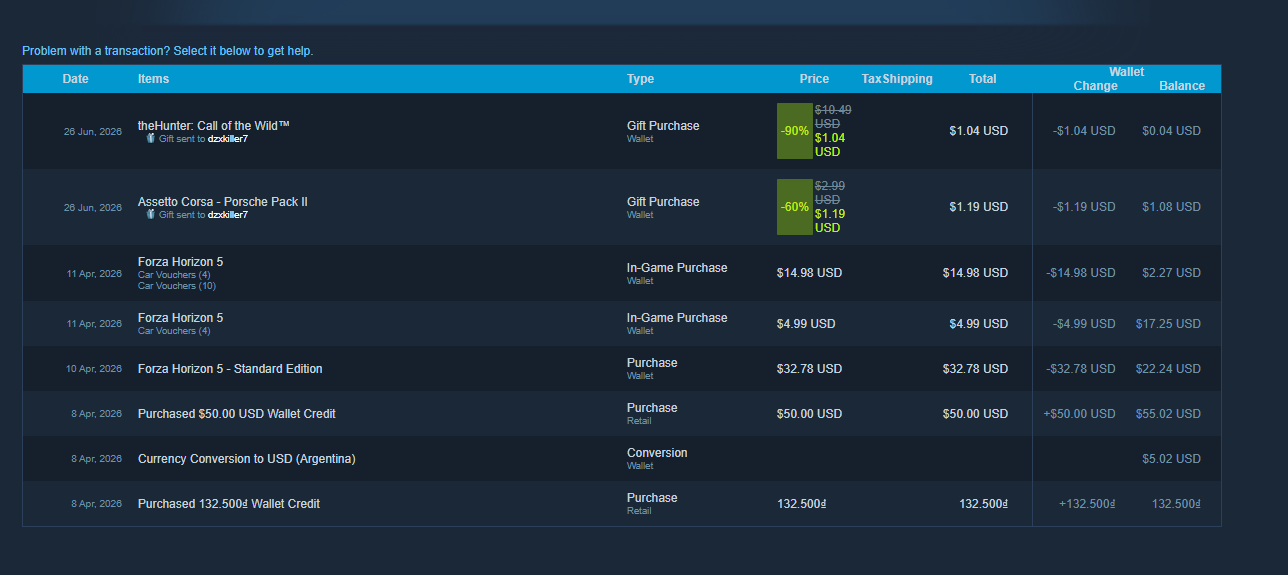Click the $1.04 USD total for theHunter

978,131
